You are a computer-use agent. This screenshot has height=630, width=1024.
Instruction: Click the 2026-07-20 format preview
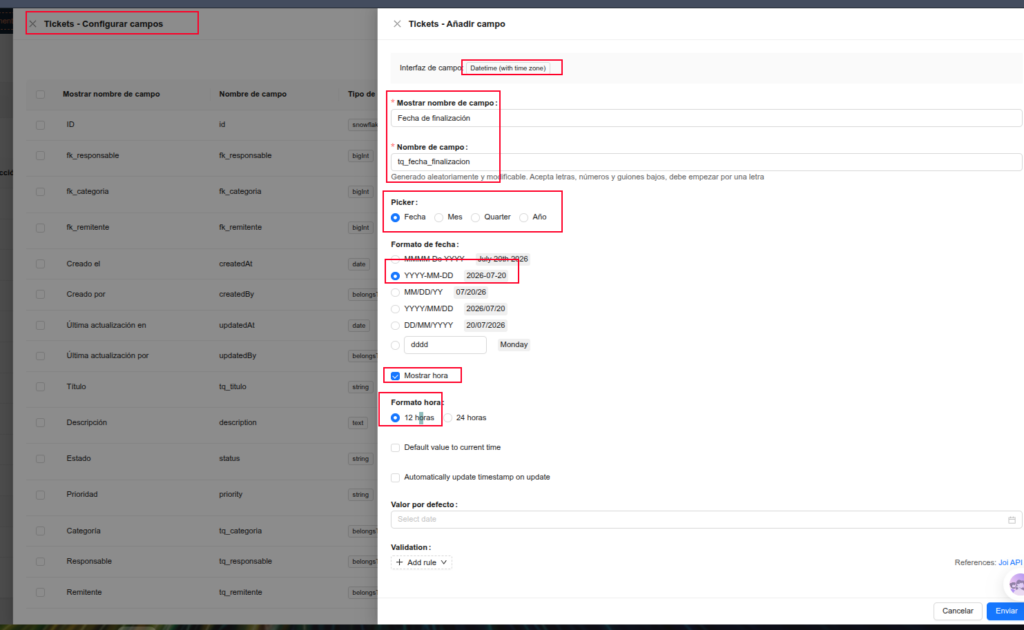(486, 276)
